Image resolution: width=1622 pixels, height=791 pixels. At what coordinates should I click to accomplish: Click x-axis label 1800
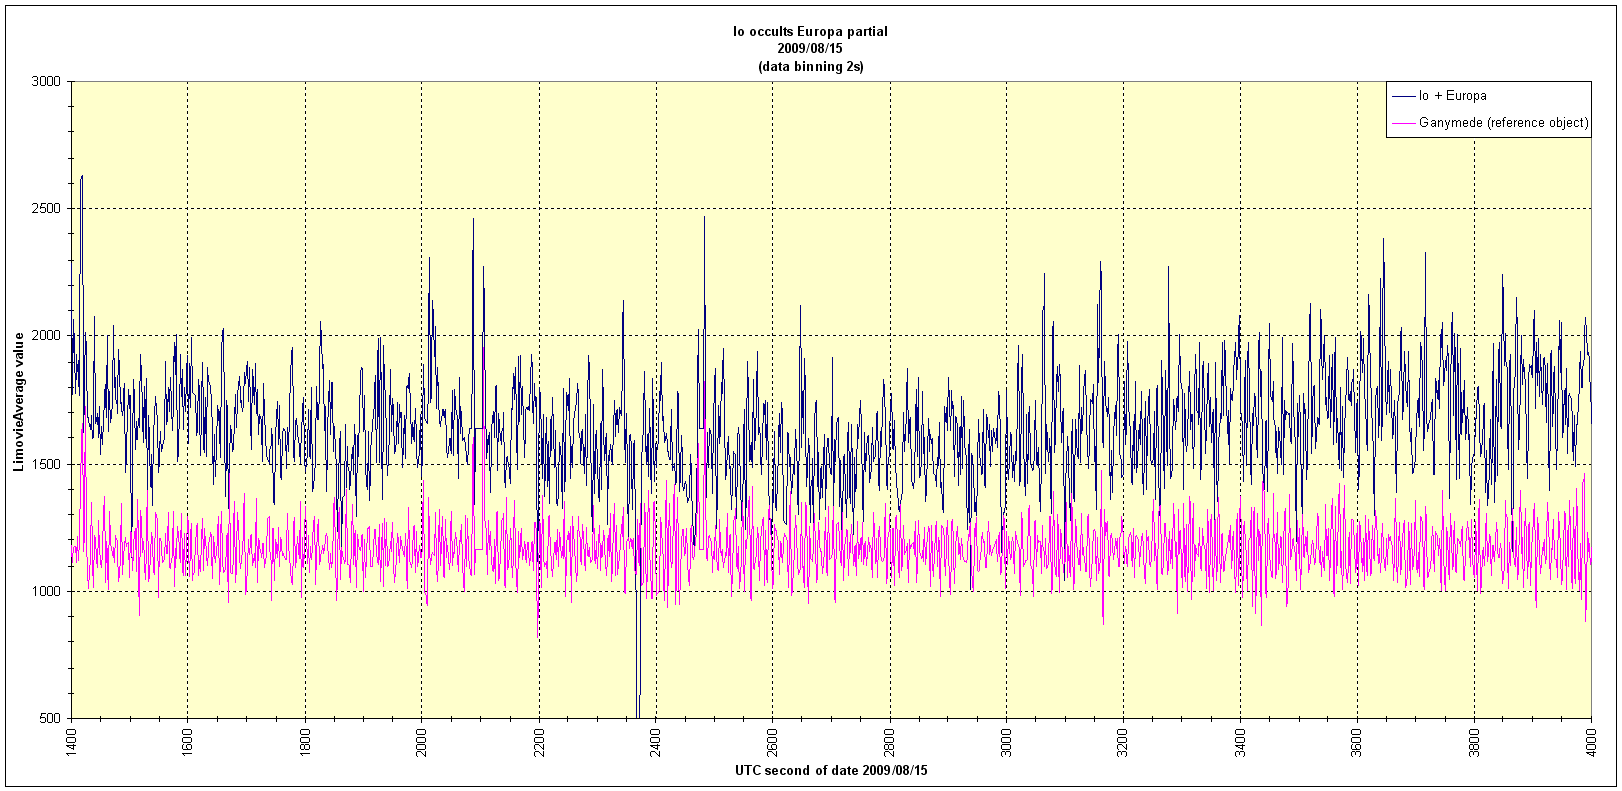tap(305, 741)
